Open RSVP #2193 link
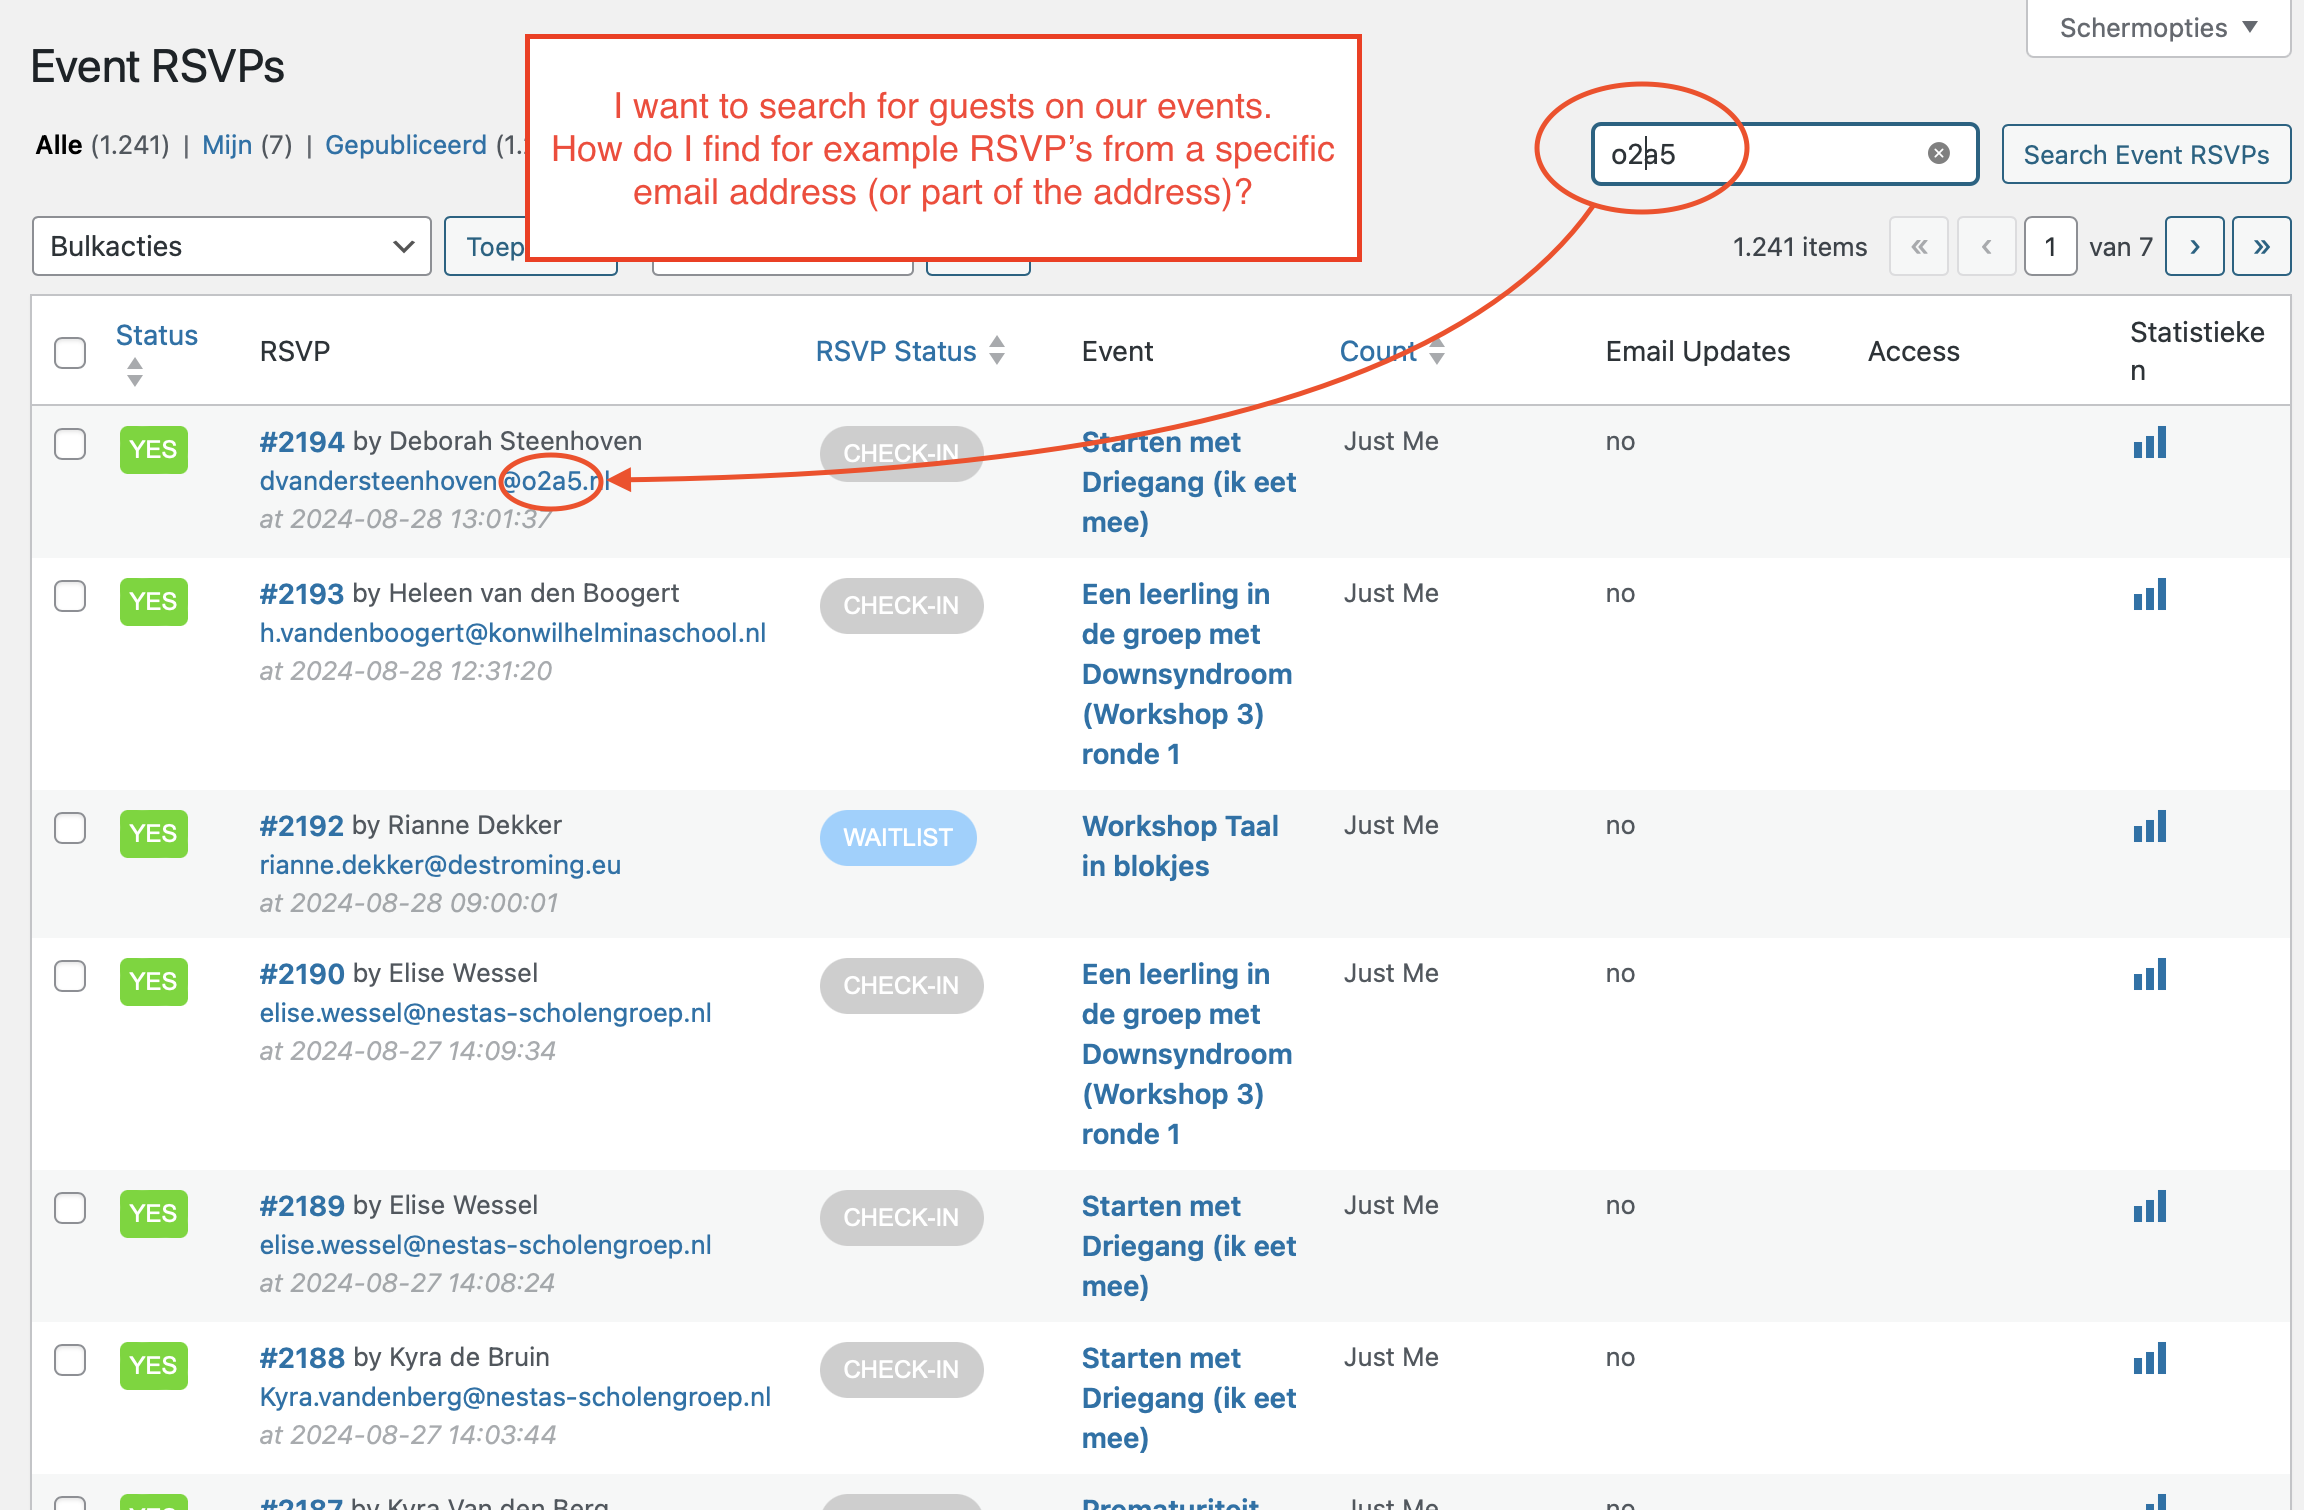 tap(302, 593)
